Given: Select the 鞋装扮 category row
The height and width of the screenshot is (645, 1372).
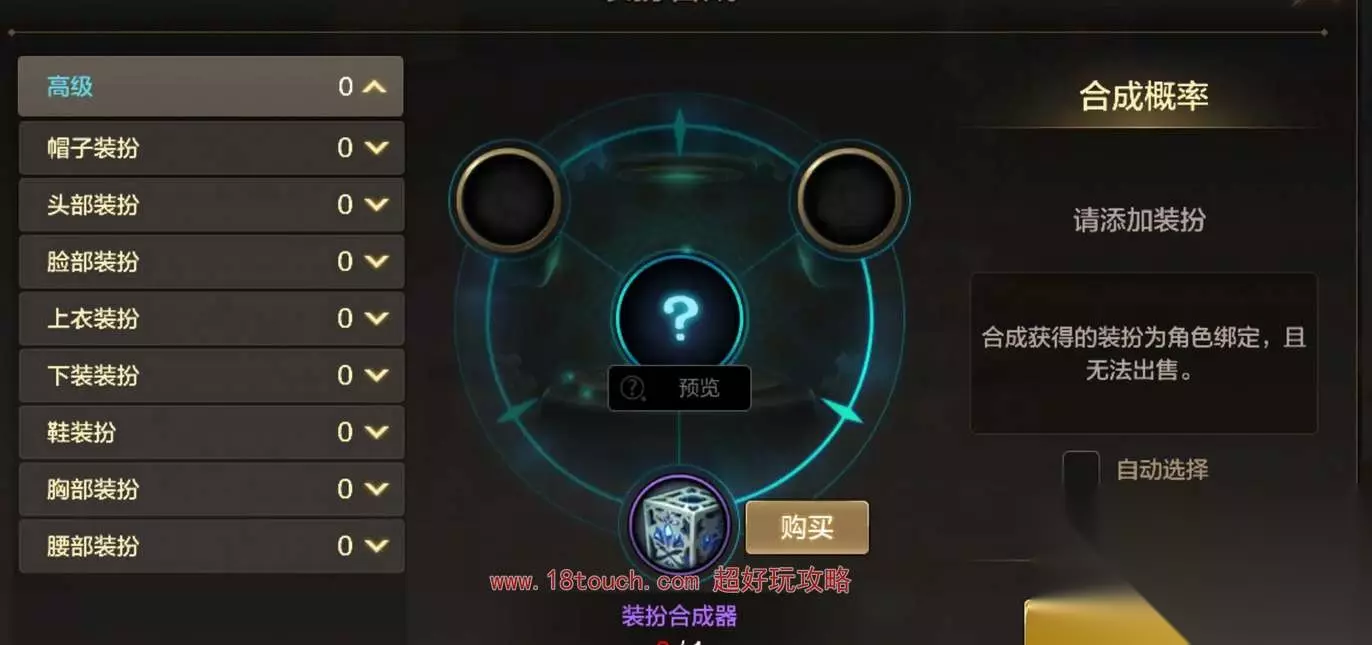Looking at the screenshot, I should [x=211, y=433].
